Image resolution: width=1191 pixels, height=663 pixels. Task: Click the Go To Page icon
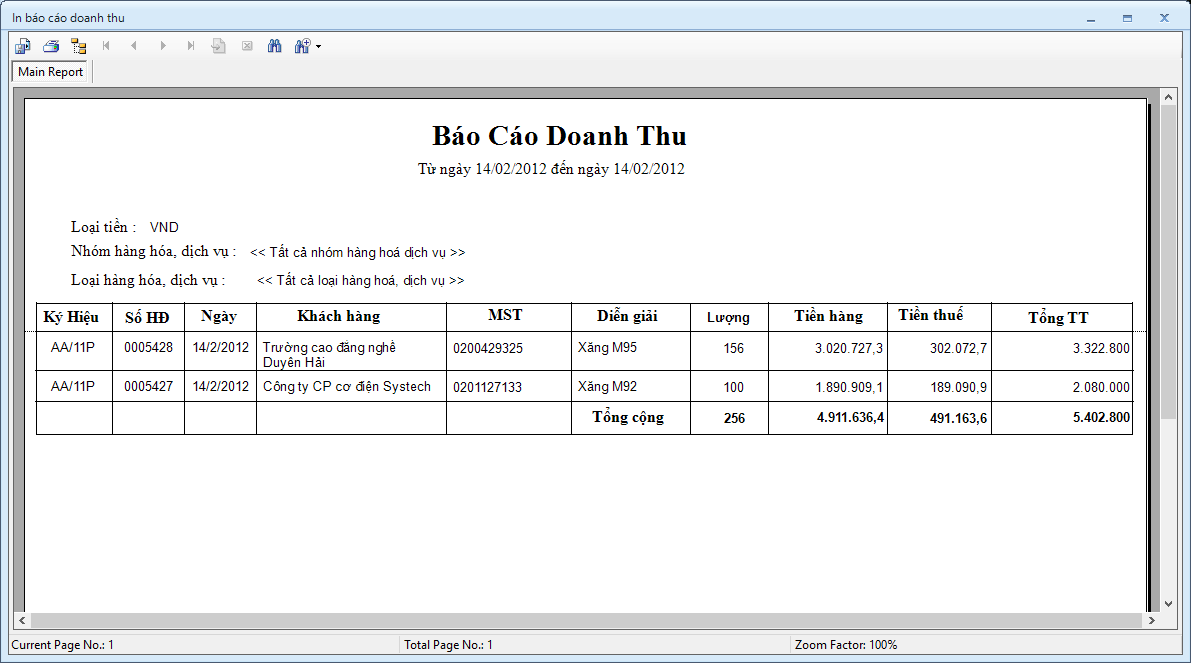click(x=218, y=46)
